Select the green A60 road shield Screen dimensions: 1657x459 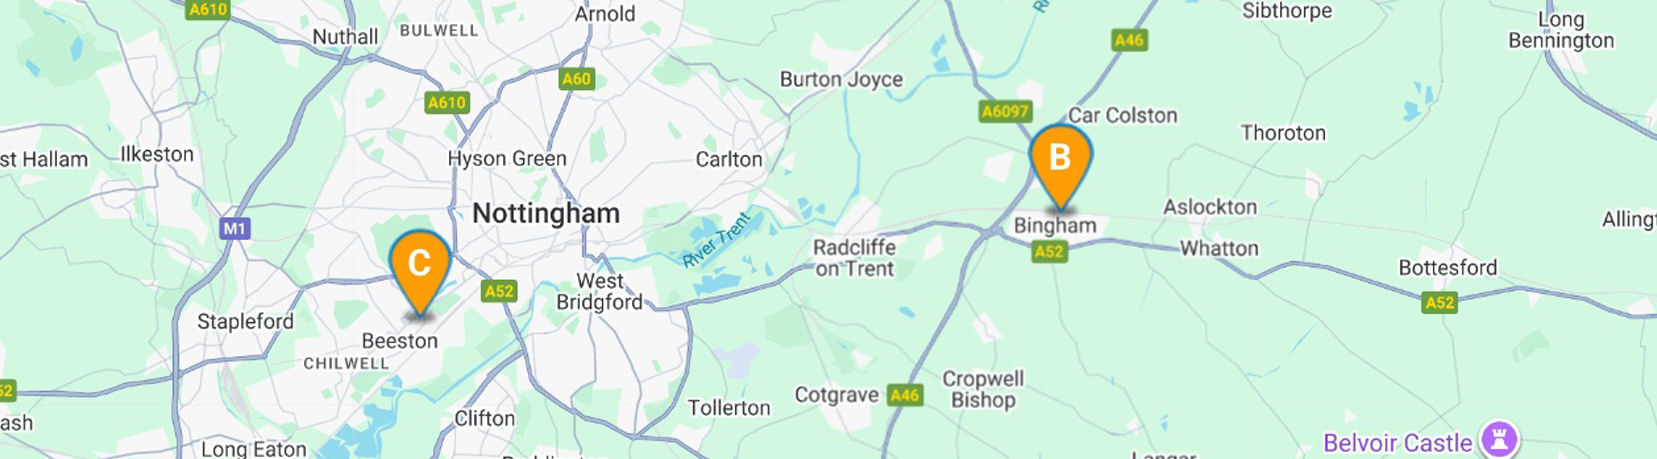coord(576,79)
